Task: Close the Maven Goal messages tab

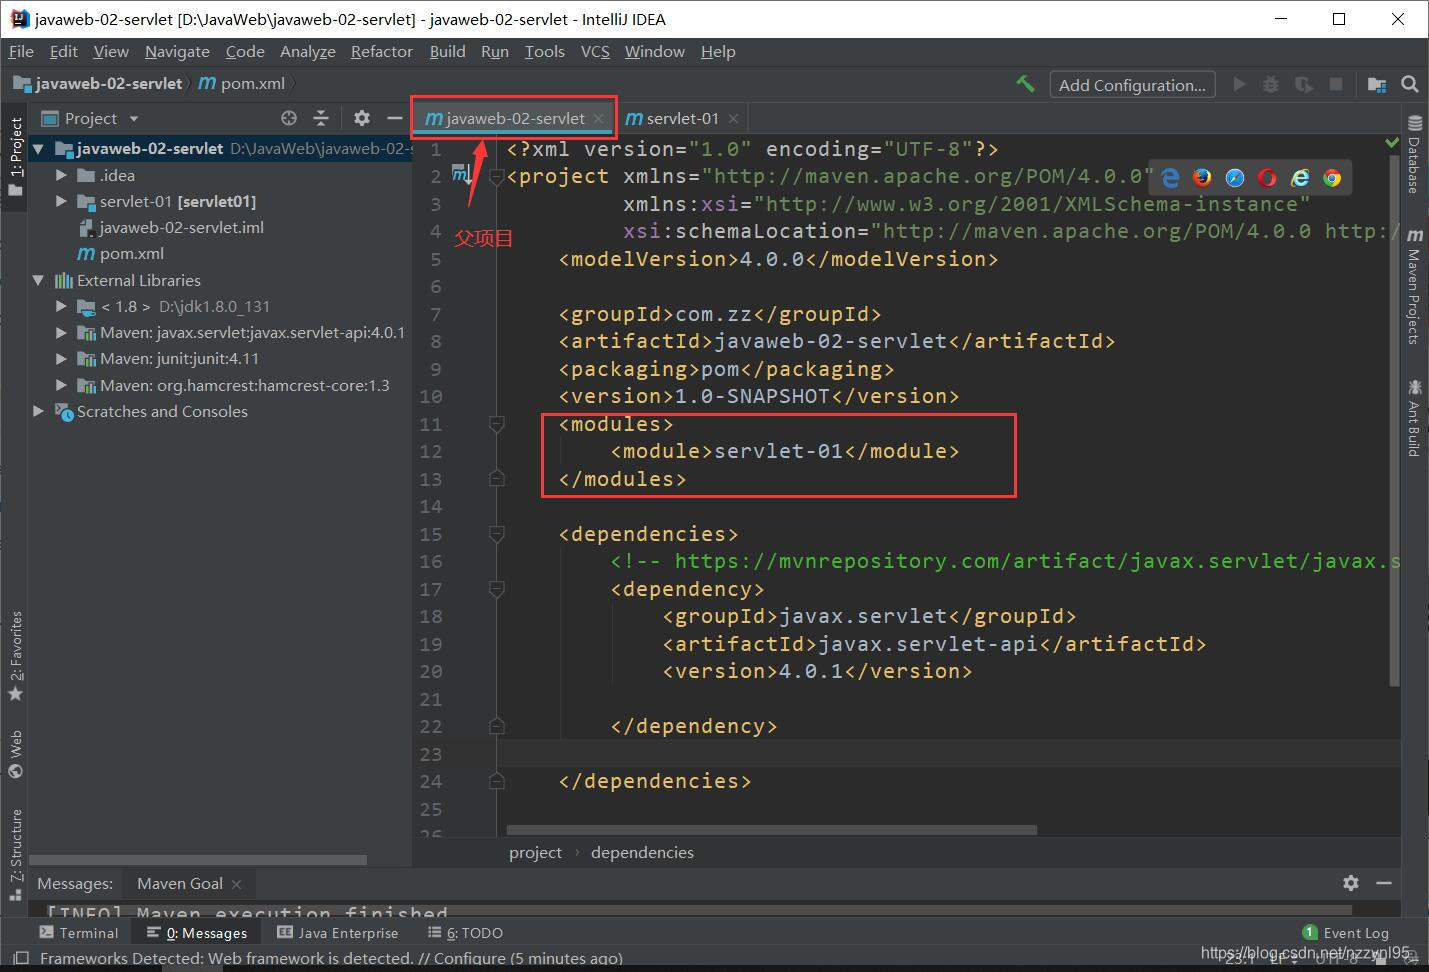Action: click(x=237, y=884)
